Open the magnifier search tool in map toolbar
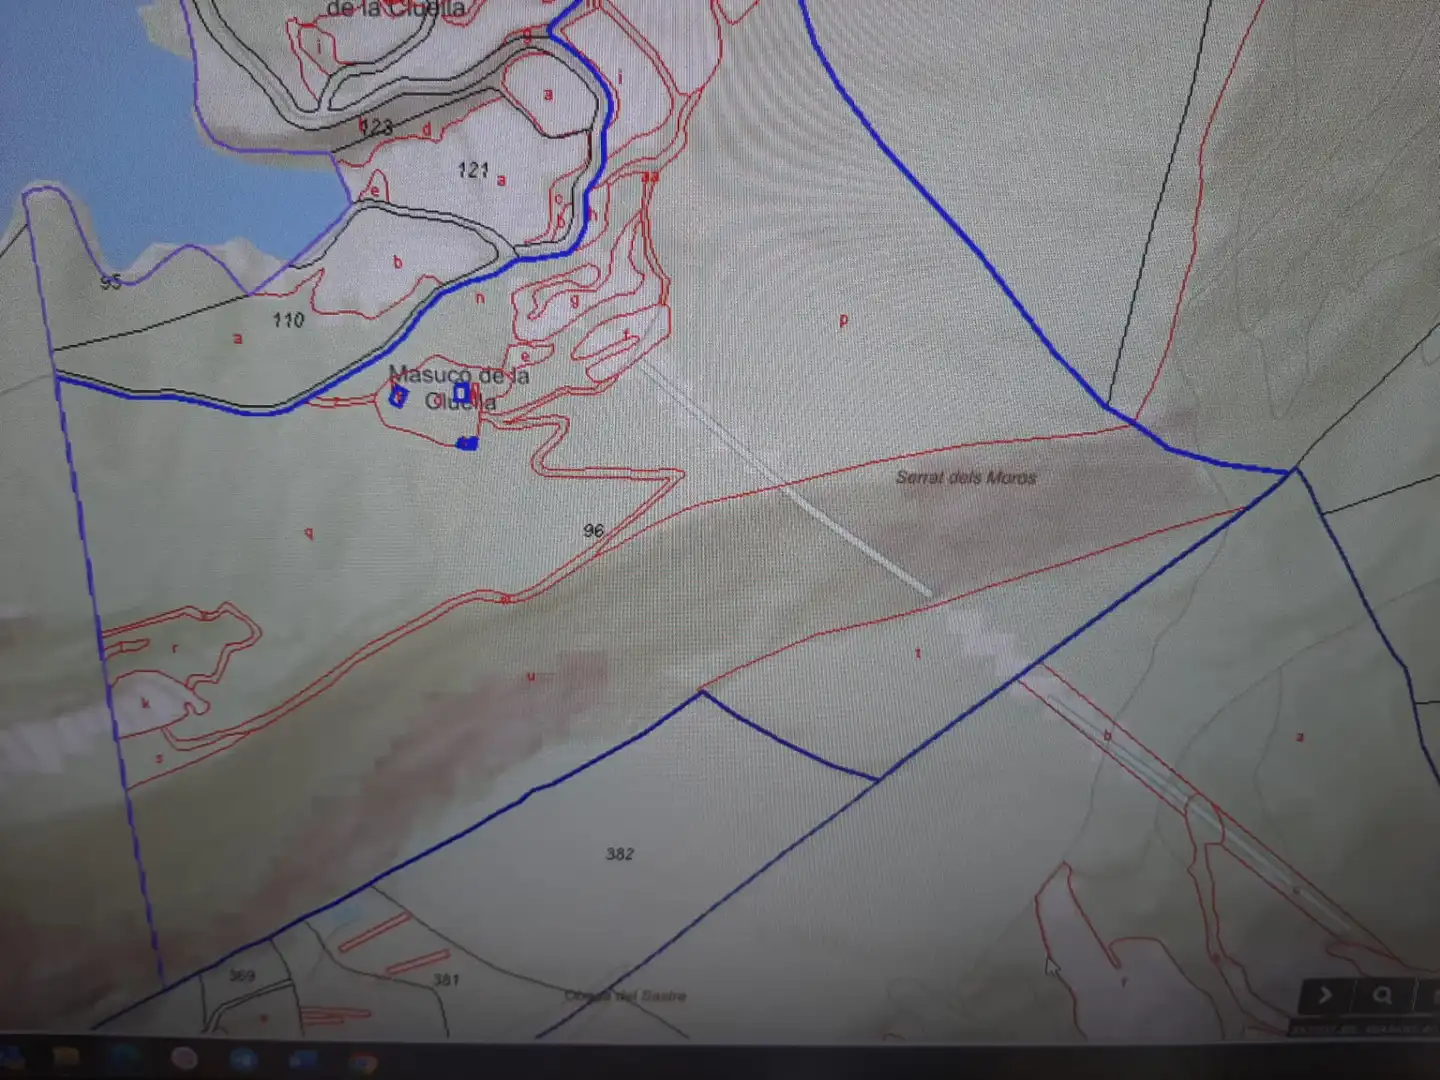 [1382, 995]
